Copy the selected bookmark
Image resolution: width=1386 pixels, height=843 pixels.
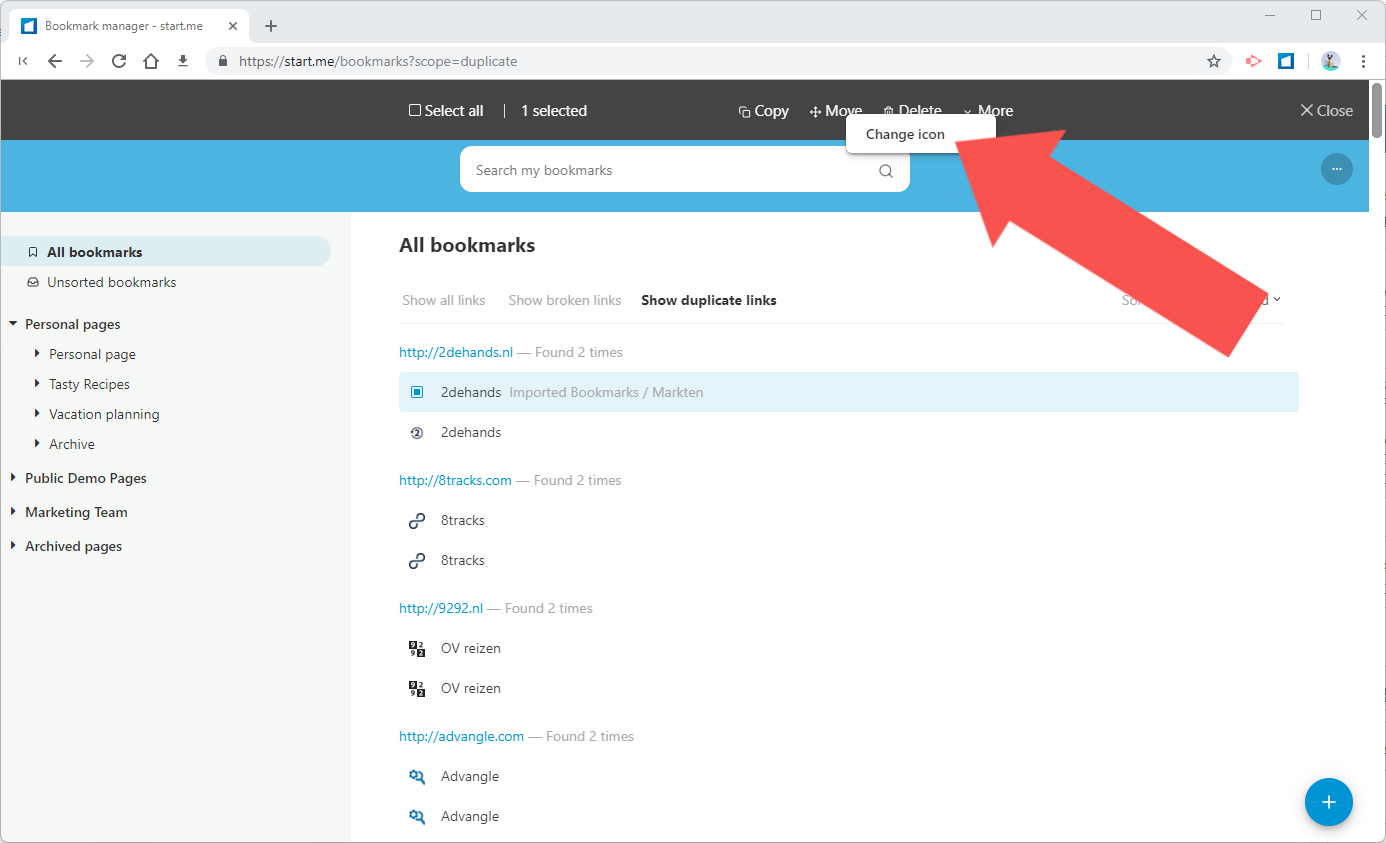click(x=764, y=111)
